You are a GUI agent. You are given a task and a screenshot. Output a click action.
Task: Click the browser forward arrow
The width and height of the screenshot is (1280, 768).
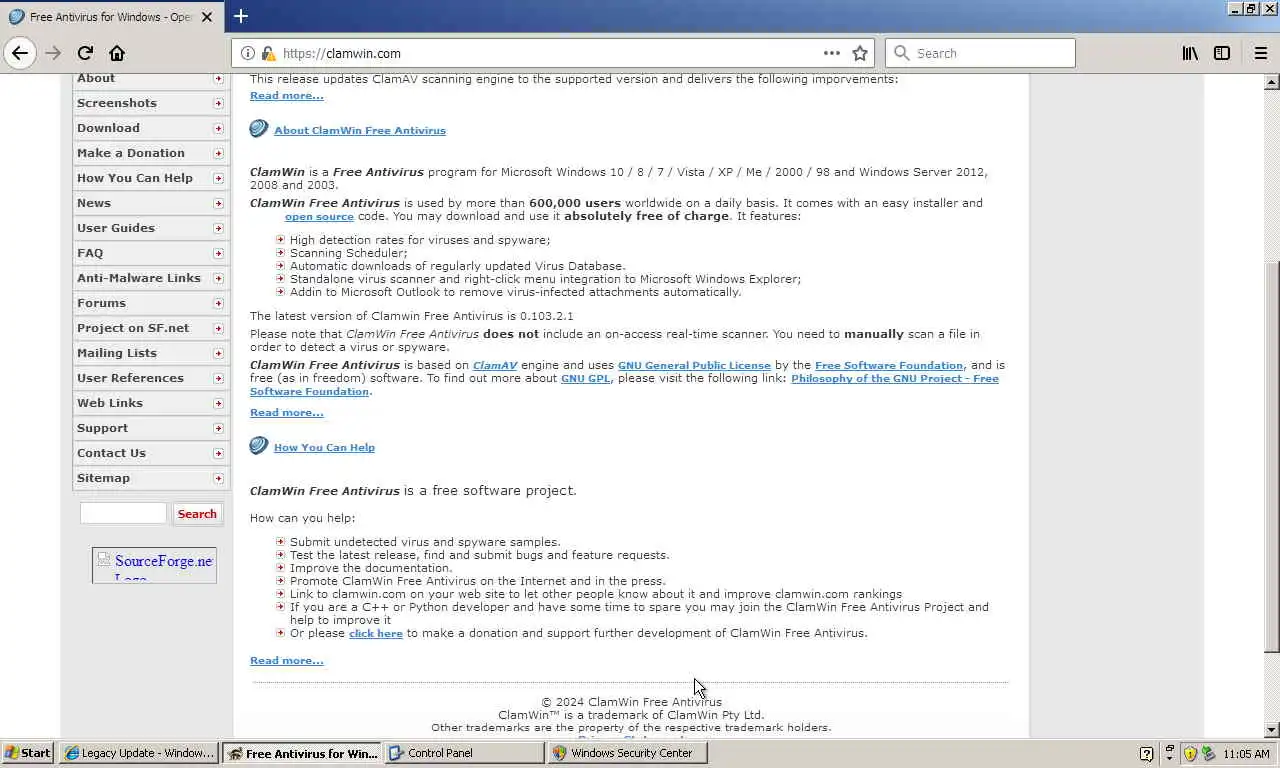tap(53, 53)
